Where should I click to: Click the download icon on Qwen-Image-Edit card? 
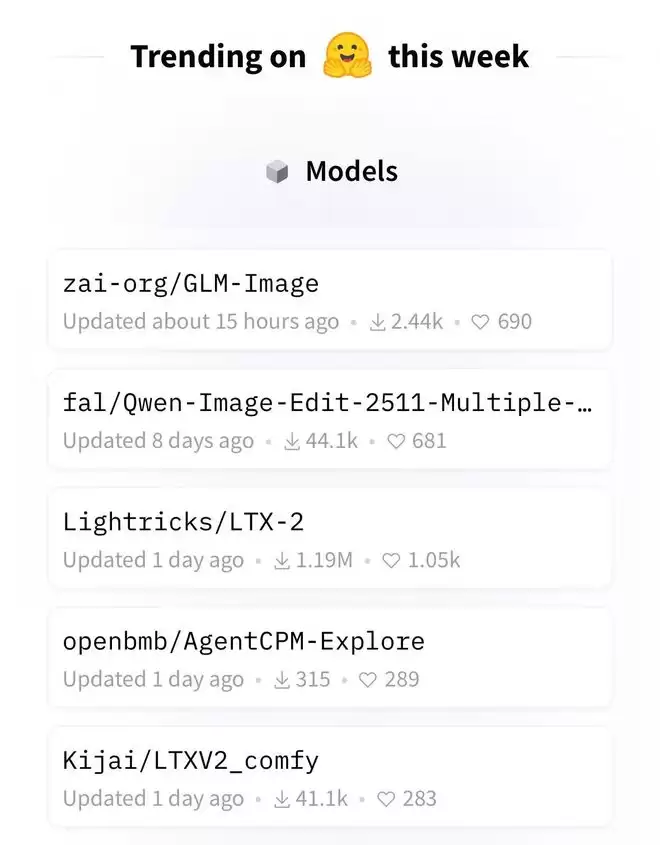pos(293,441)
